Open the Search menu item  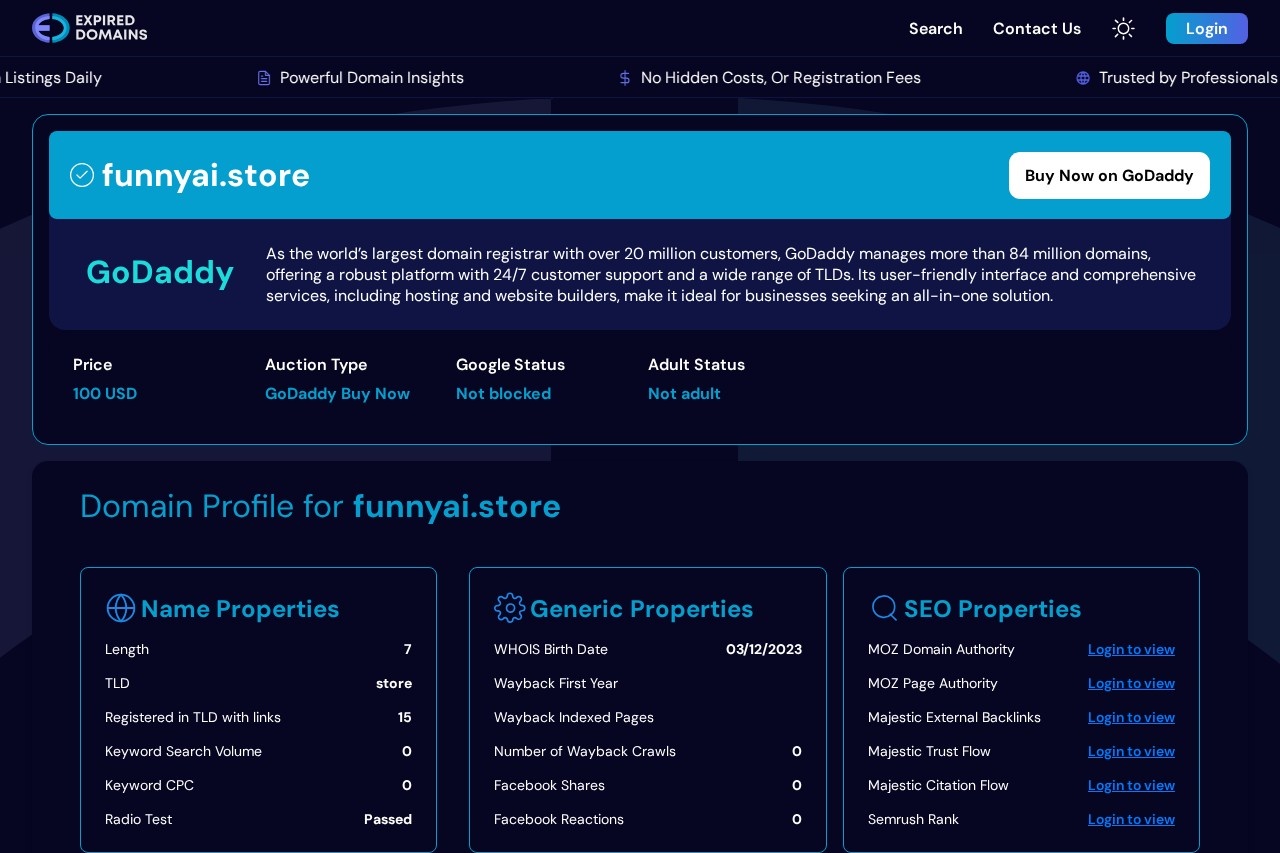pyautogui.click(x=935, y=29)
